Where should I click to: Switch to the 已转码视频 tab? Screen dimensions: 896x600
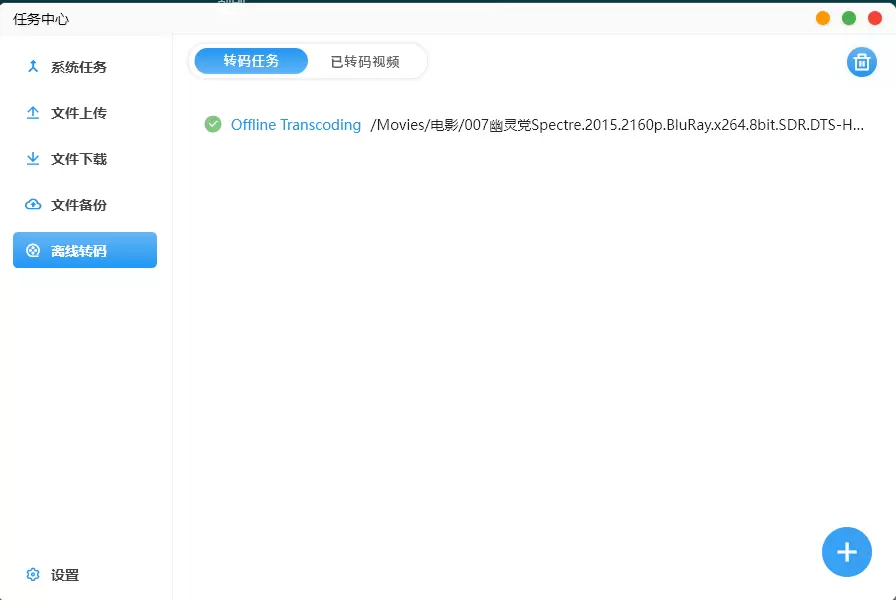point(365,61)
